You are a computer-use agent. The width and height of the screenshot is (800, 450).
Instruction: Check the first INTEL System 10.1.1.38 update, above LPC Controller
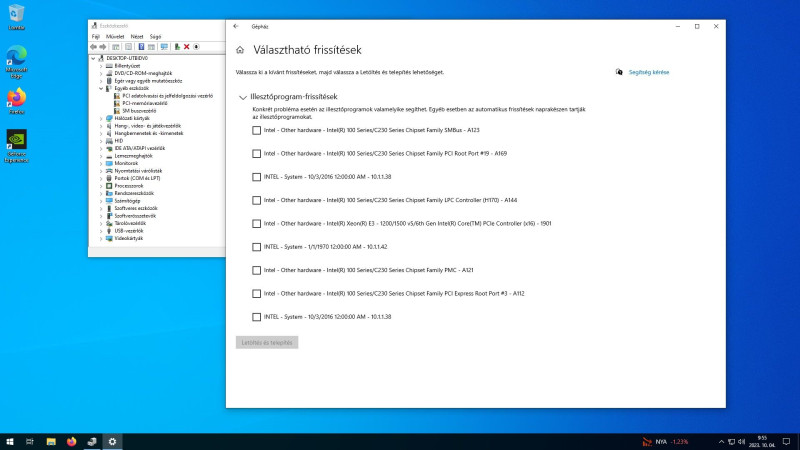257,177
